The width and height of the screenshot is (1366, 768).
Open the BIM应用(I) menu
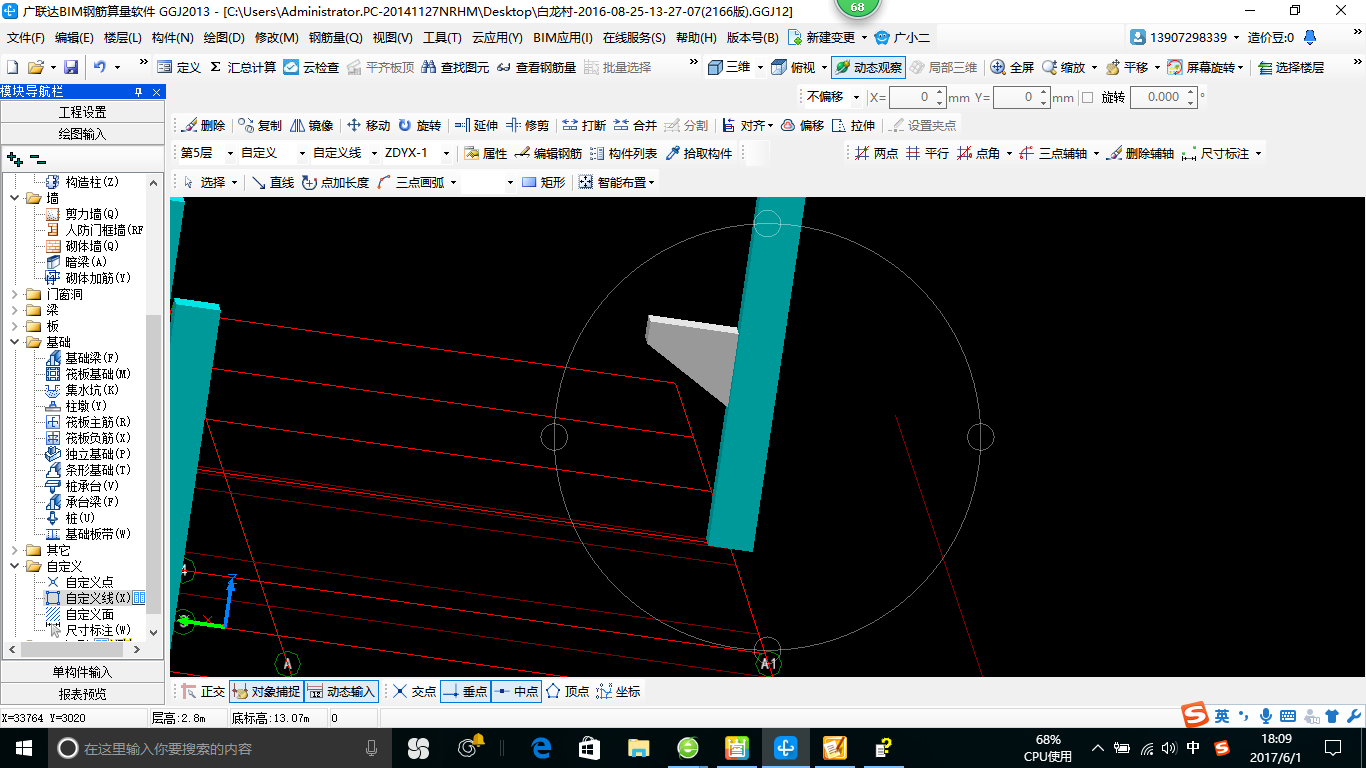click(x=563, y=37)
